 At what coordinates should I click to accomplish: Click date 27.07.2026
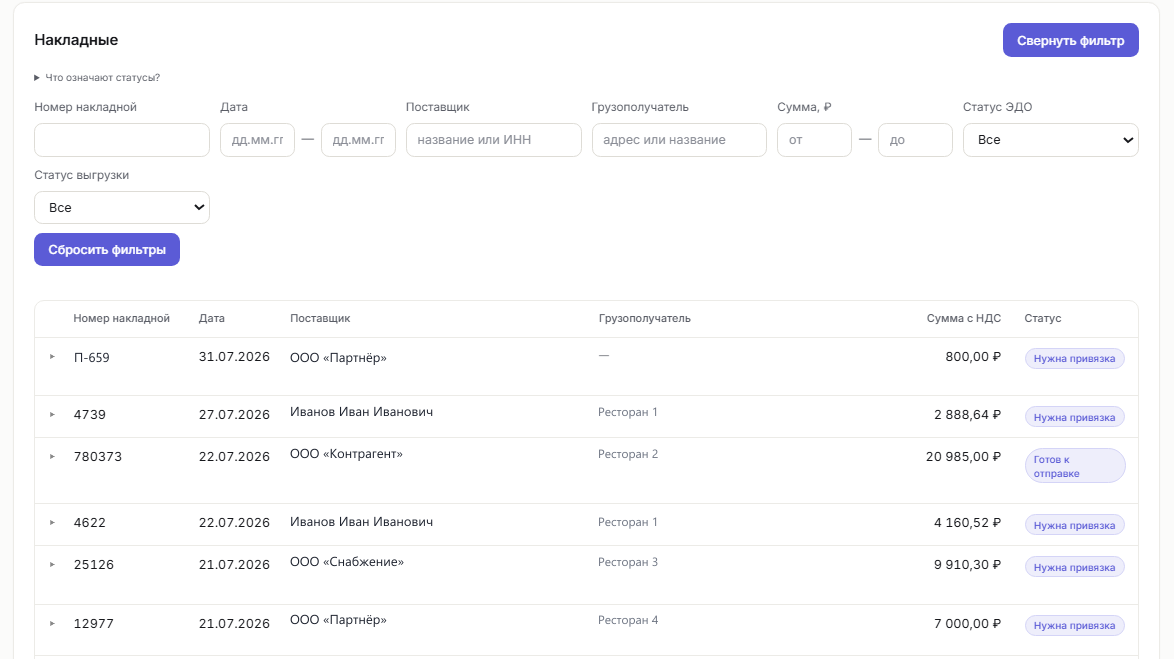click(234, 415)
